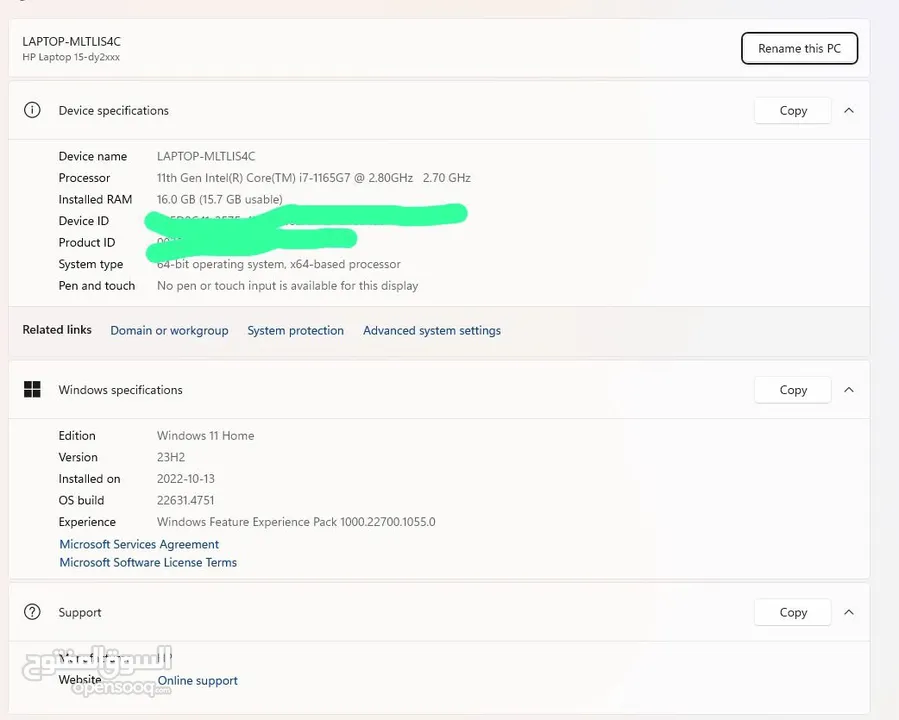Select the No pen or touch input text
The height and width of the screenshot is (720, 899).
coord(287,285)
